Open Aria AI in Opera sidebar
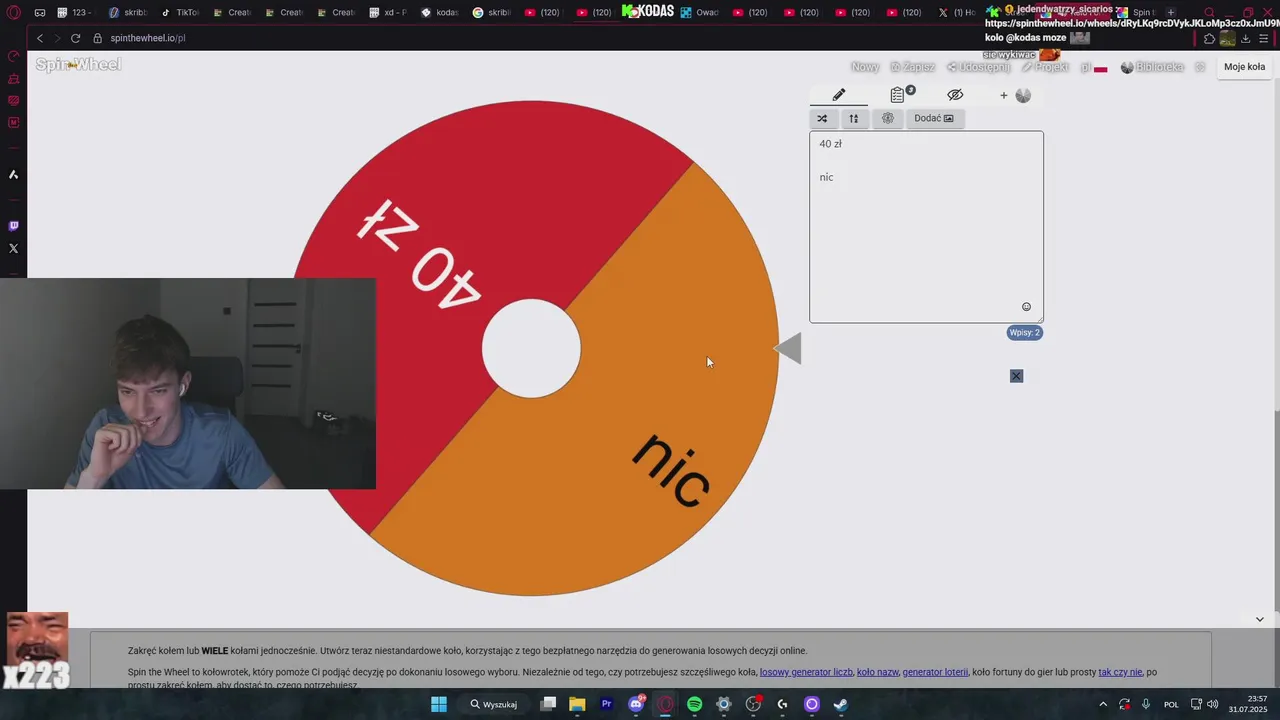1280x720 pixels. pyautogui.click(x=13, y=175)
